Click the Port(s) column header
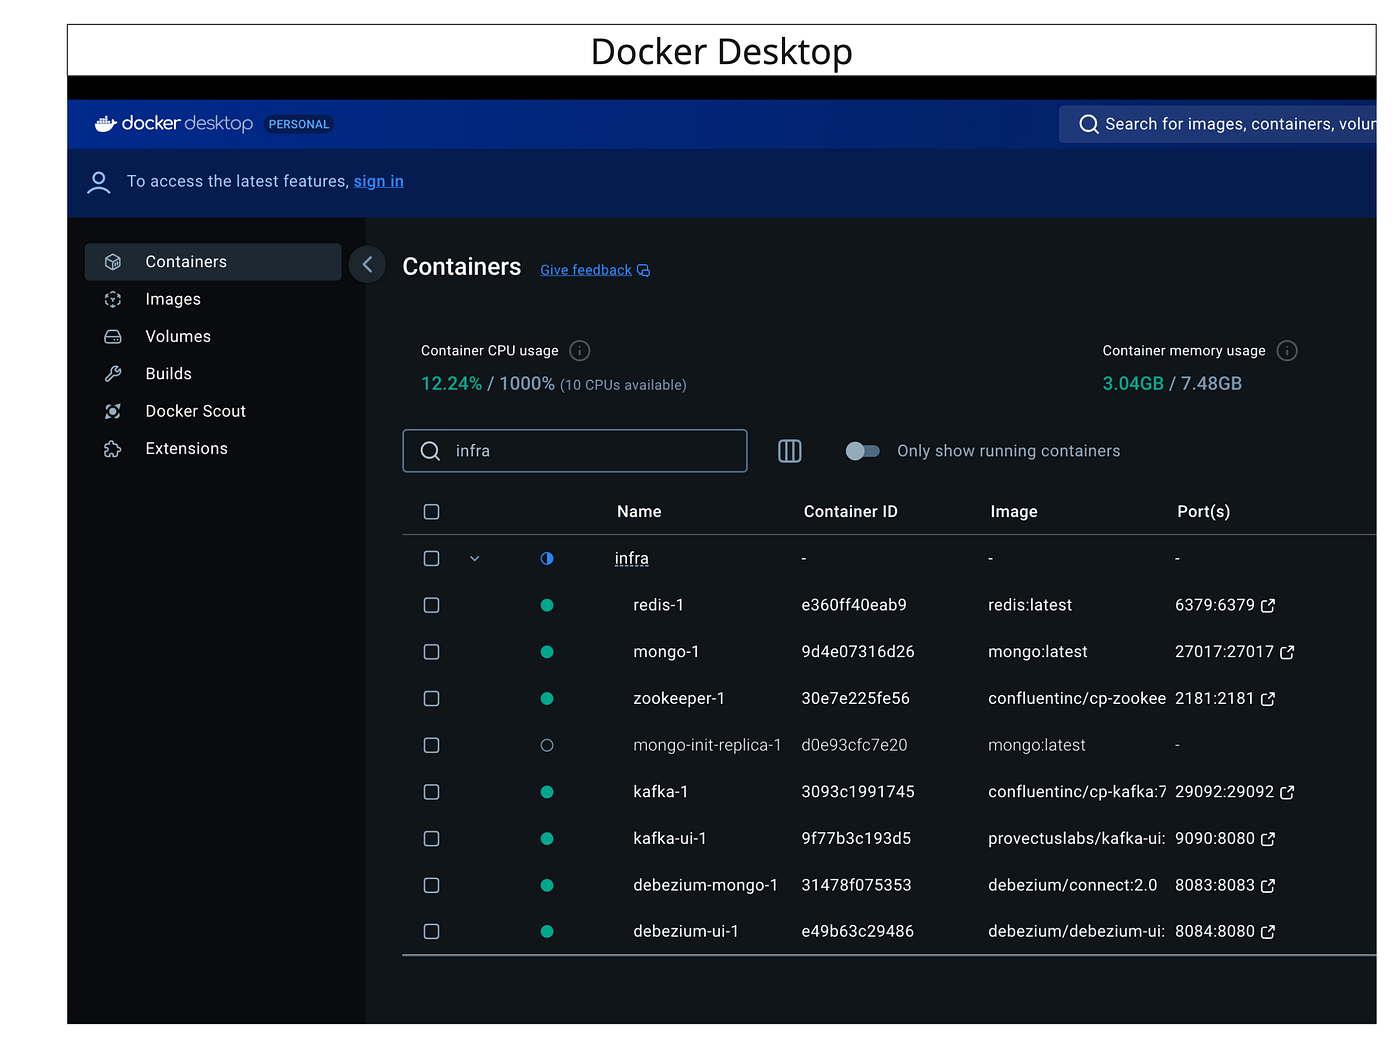Image resolution: width=1400 pixels, height=1048 pixels. coord(1204,512)
